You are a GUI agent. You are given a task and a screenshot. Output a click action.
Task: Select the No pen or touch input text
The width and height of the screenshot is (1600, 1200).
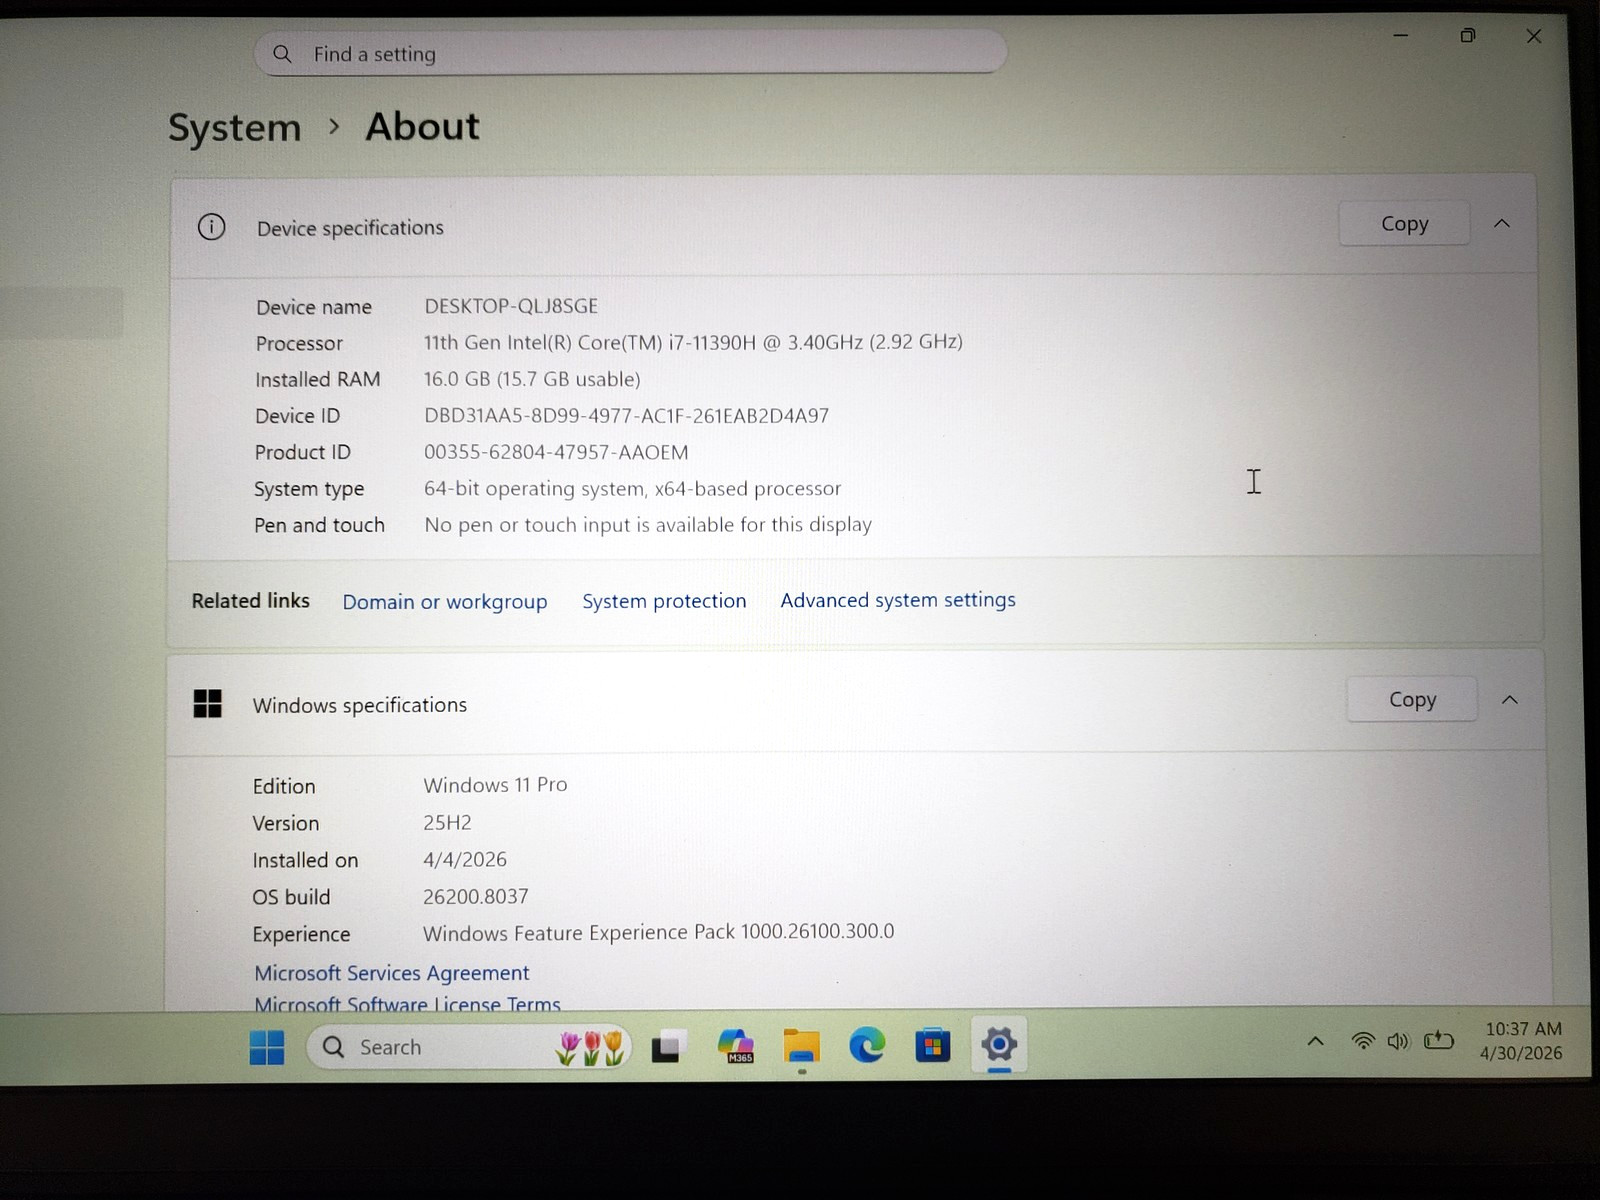(648, 525)
